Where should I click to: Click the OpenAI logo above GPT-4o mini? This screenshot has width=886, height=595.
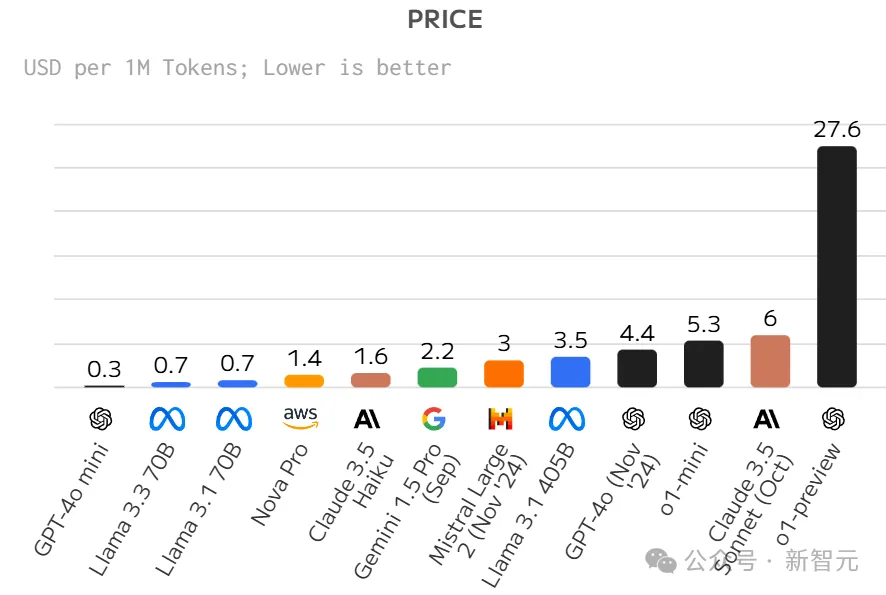click(101, 419)
